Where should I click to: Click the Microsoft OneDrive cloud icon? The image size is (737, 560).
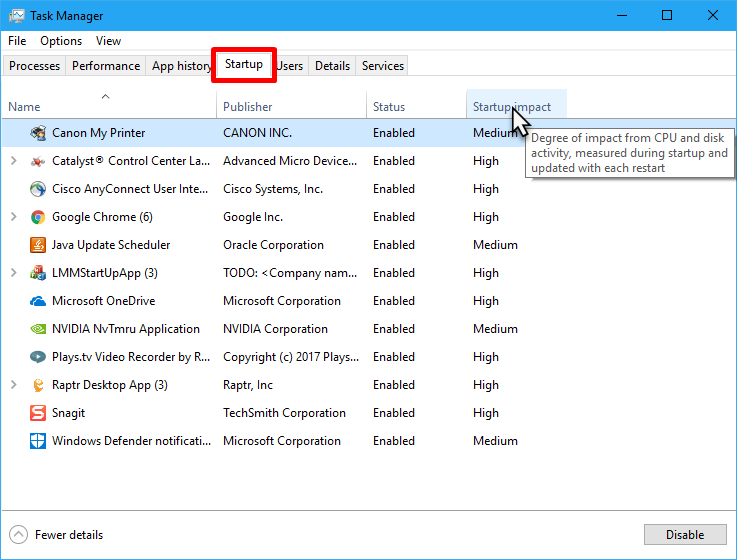pyautogui.click(x=38, y=301)
